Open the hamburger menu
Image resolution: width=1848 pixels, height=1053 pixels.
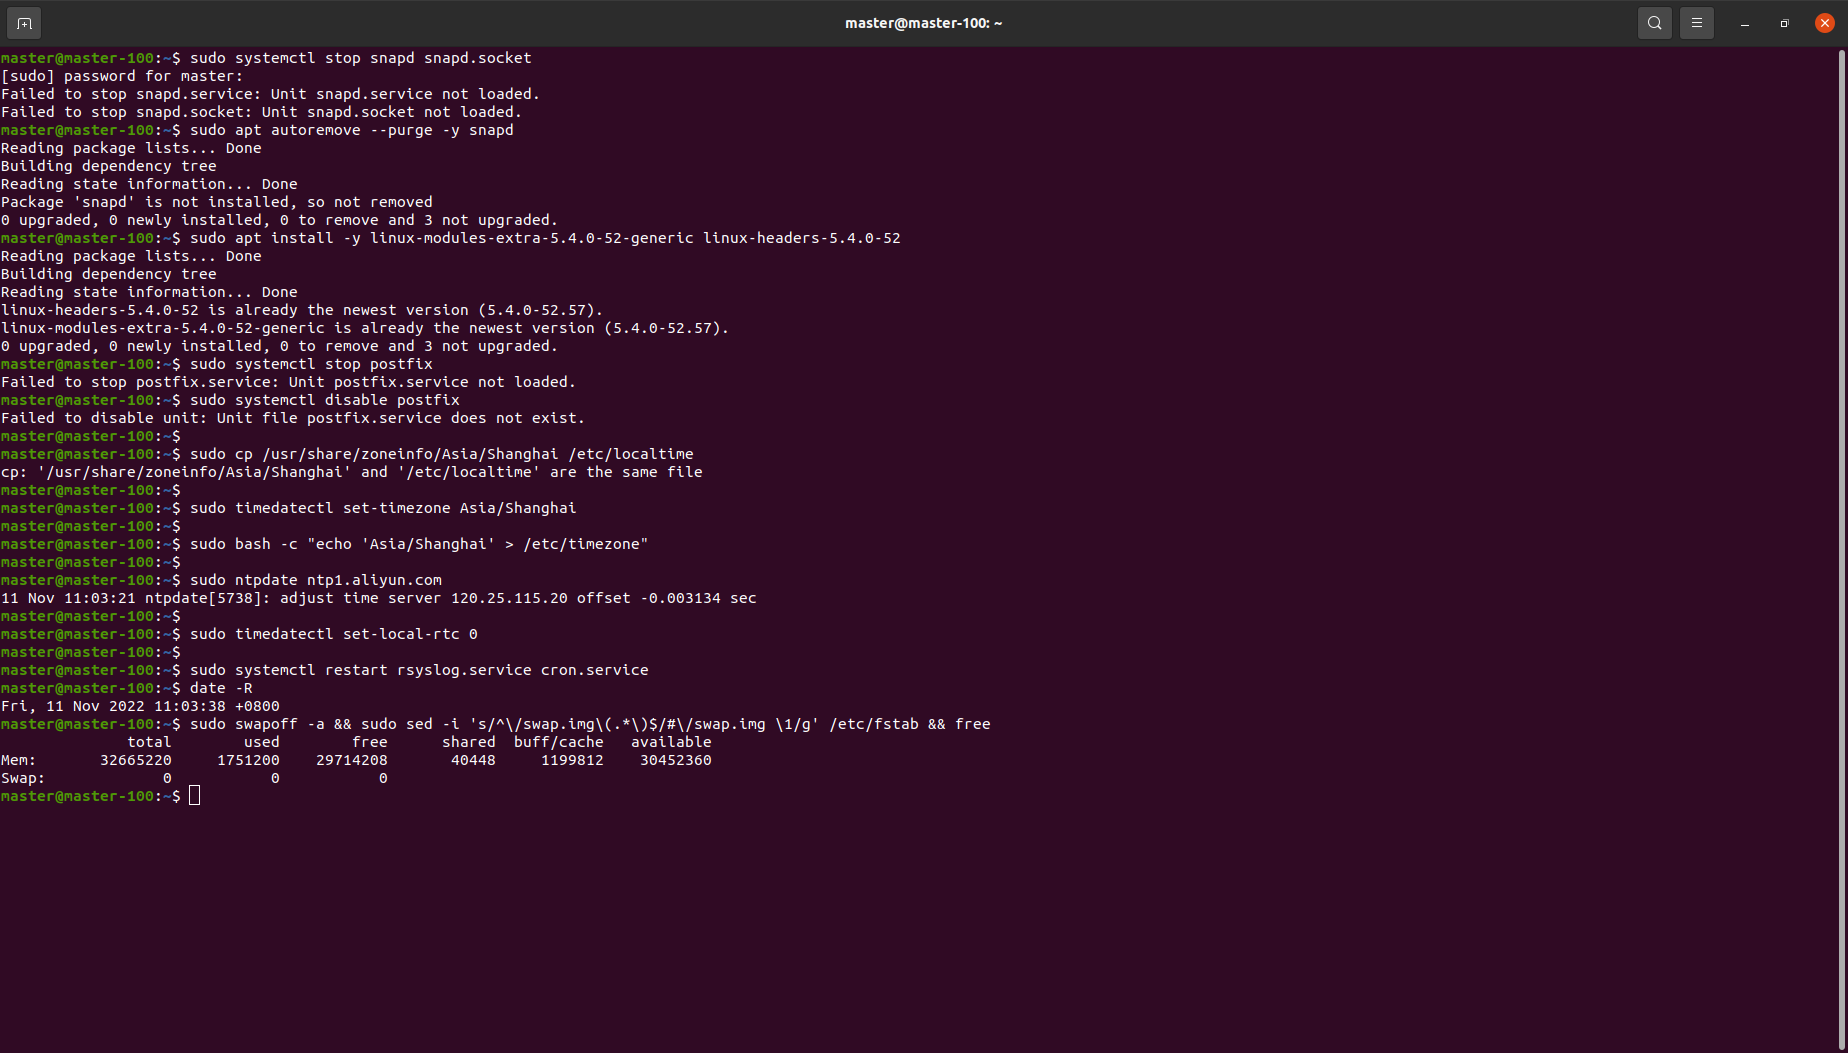click(1696, 22)
